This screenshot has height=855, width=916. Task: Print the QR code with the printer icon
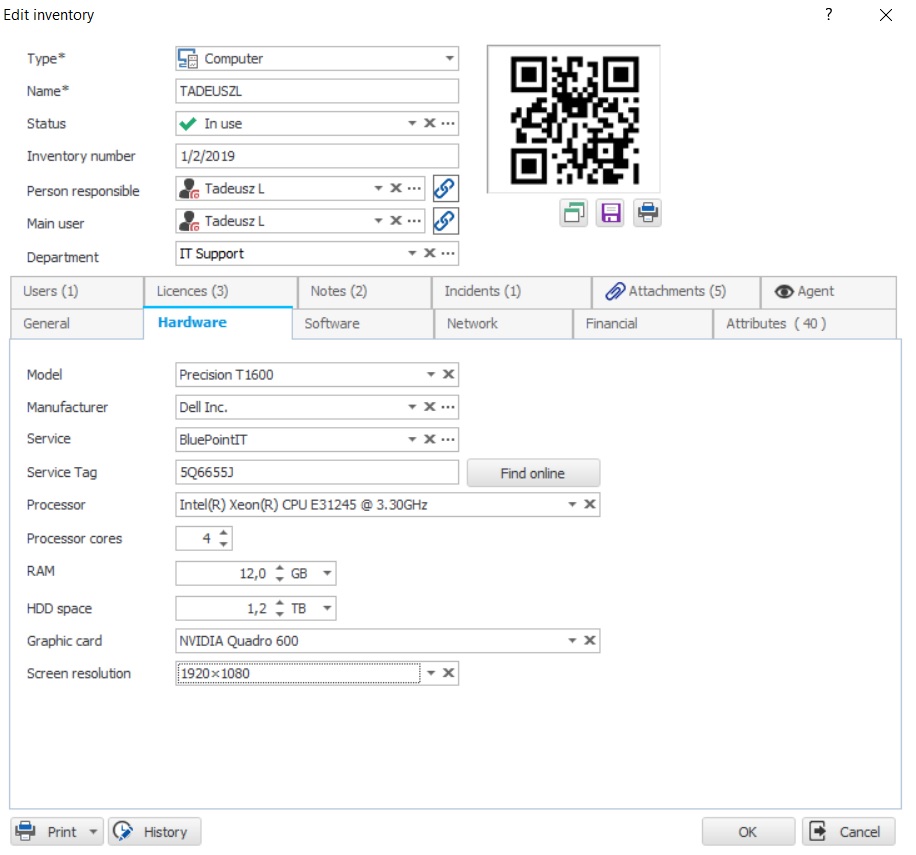tap(647, 213)
